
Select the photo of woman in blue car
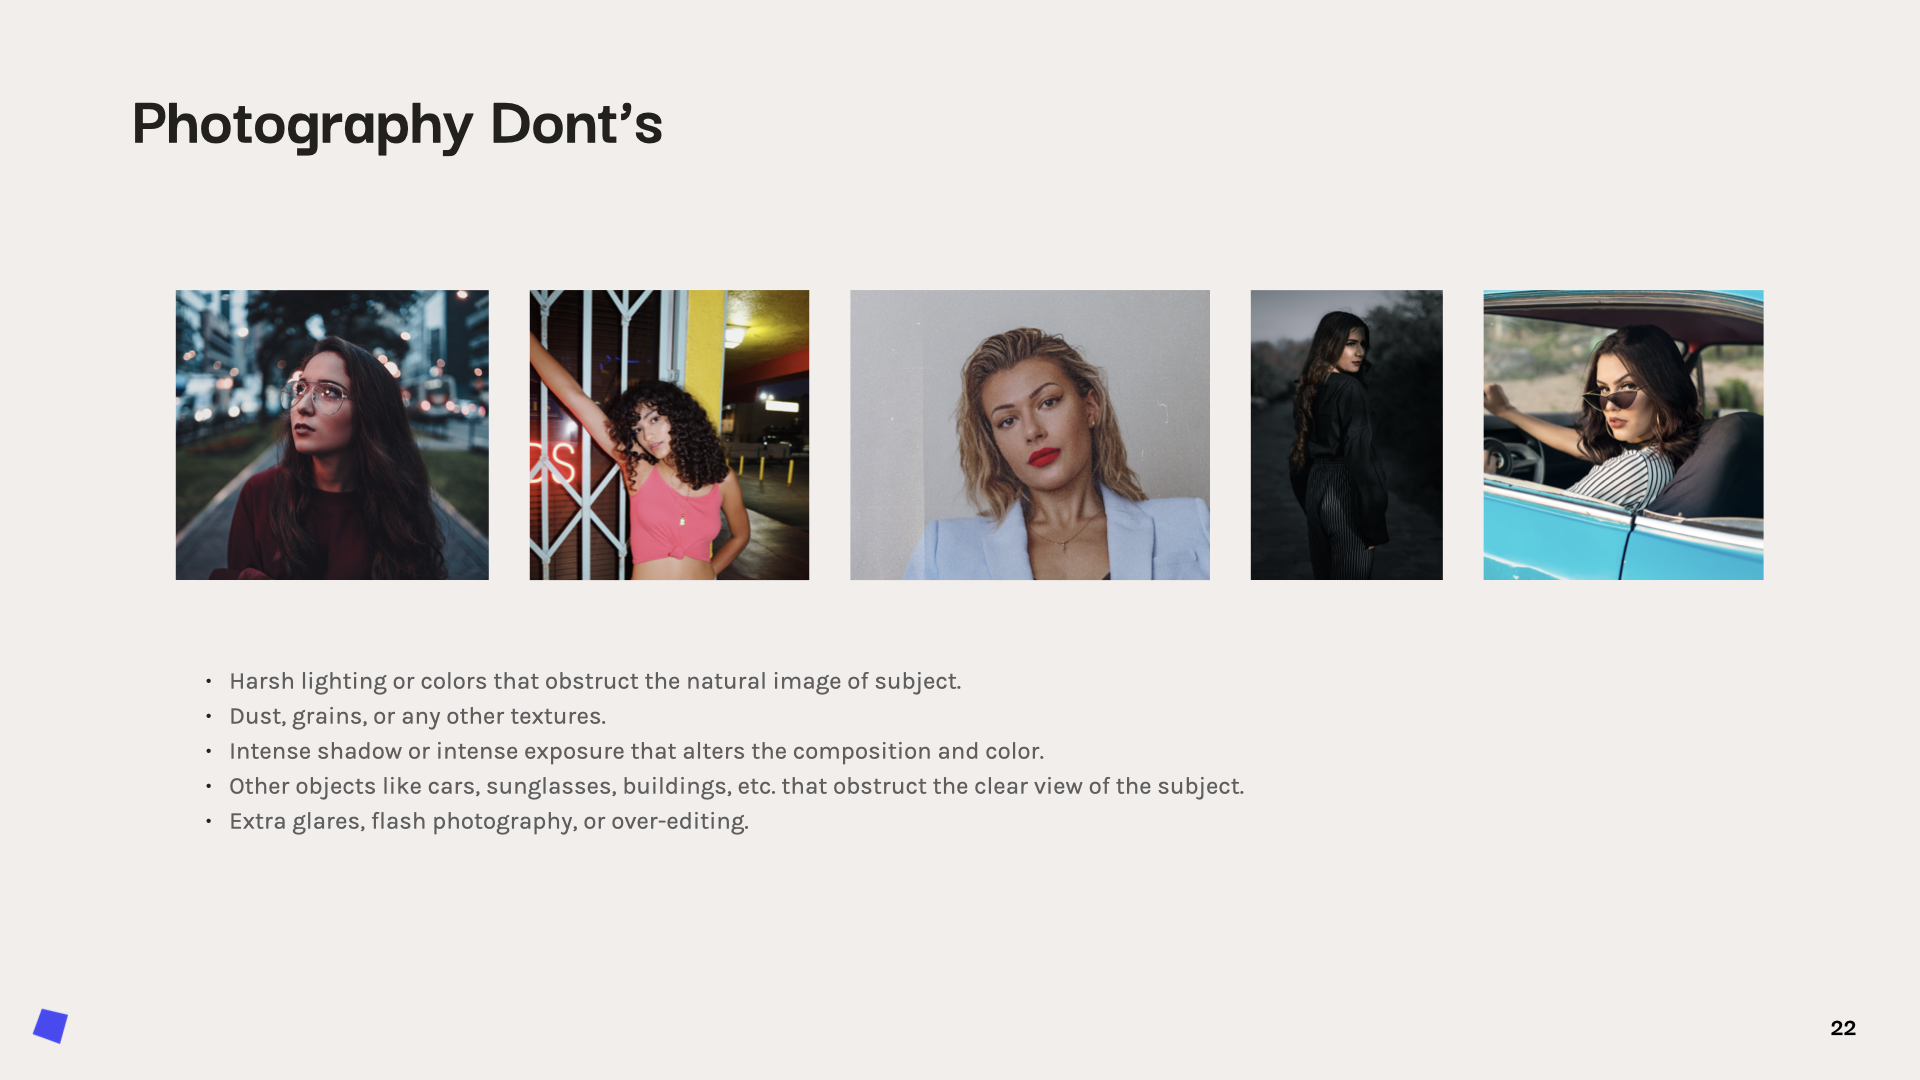pyautogui.click(x=1623, y=435)
